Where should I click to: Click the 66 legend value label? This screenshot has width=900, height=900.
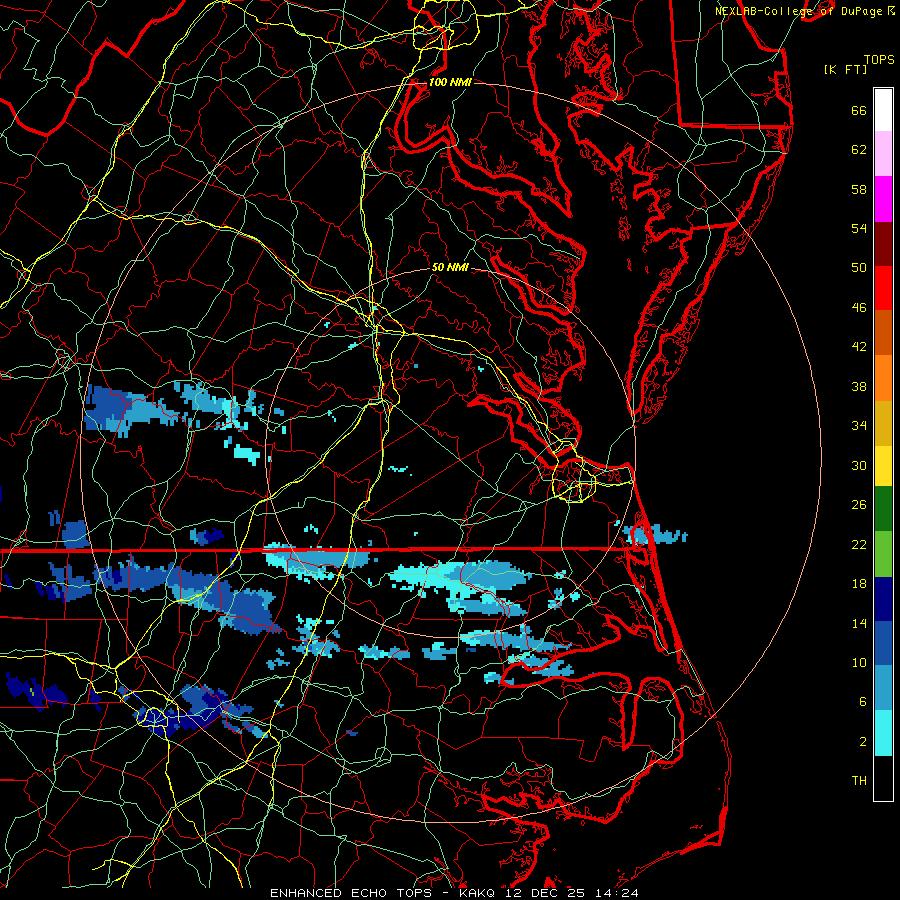click(x=859, y=110)
